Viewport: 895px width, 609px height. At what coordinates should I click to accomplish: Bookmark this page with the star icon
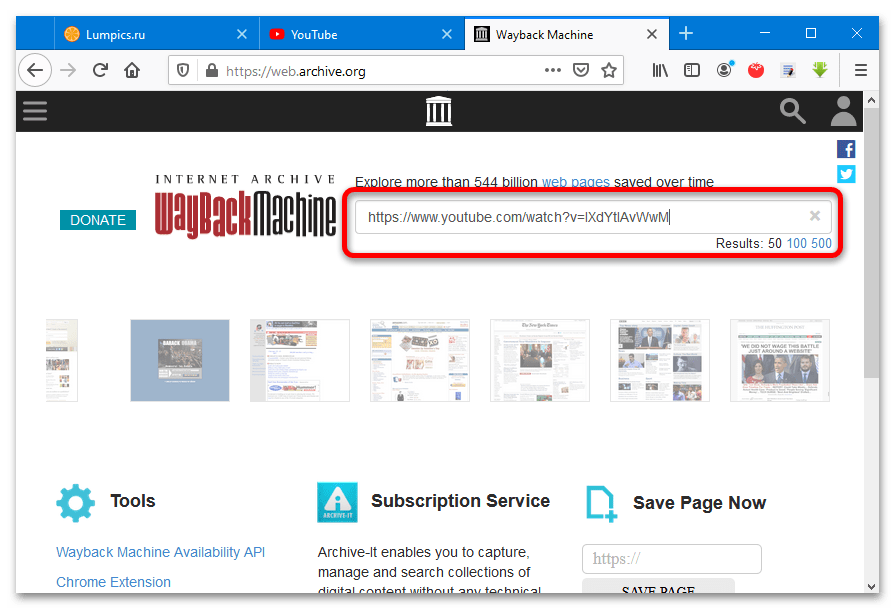click(x=608, y=70)
